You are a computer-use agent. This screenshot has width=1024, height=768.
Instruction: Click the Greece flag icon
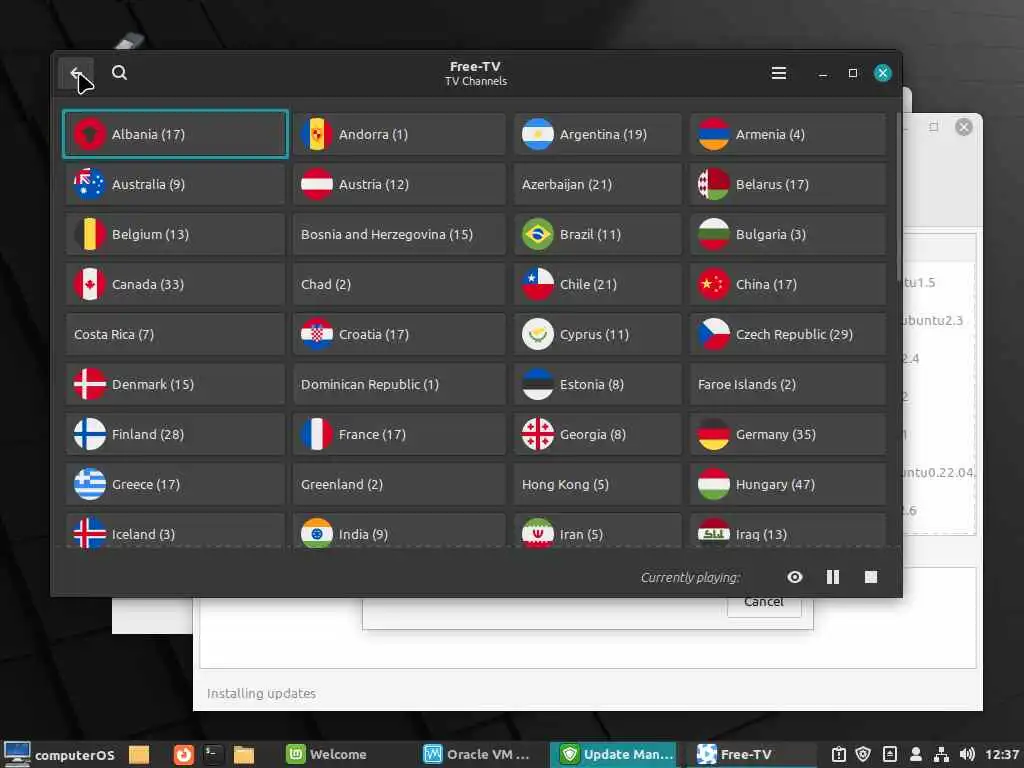click(90, 484)
